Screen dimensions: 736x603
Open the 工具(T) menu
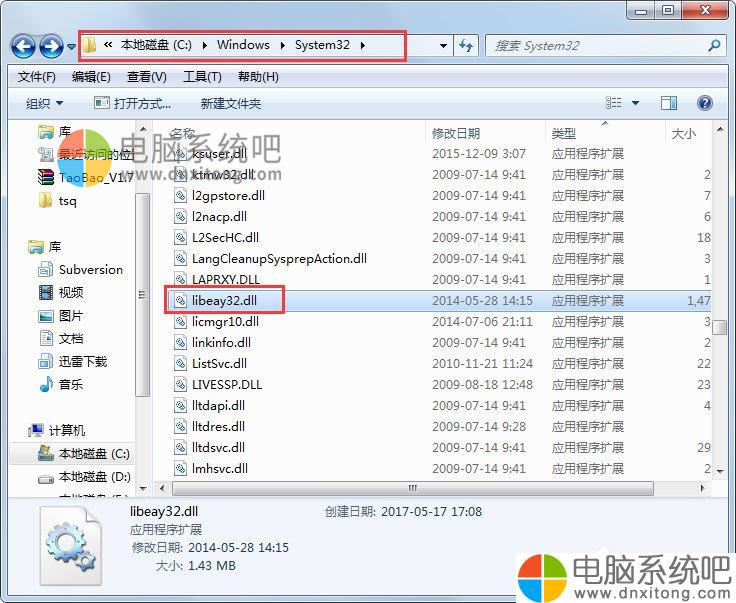pyautogui.click(x=202, y=76)
